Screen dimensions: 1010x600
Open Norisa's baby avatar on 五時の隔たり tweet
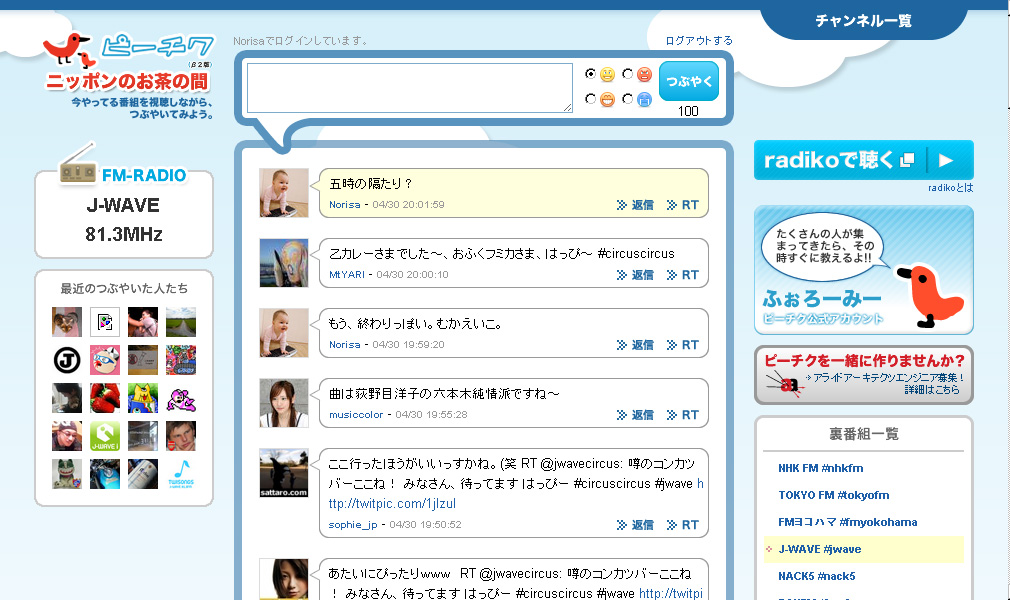pos(284,193)
